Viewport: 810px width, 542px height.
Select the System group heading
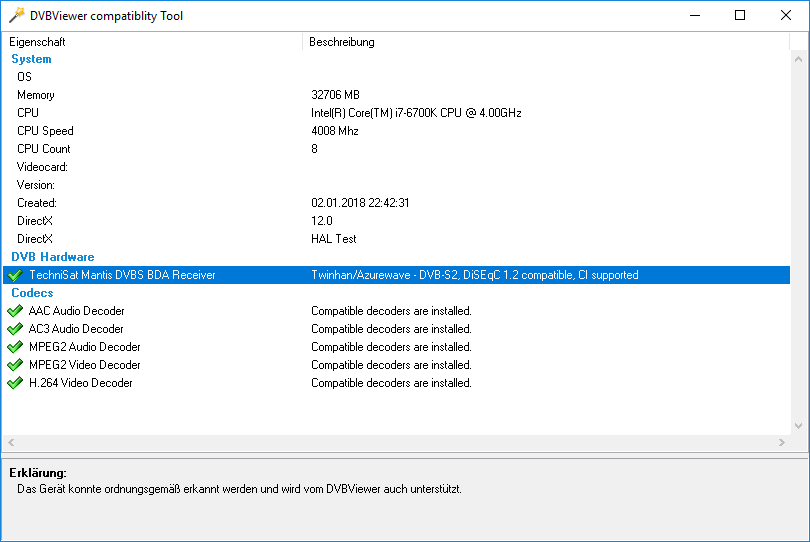32,59
